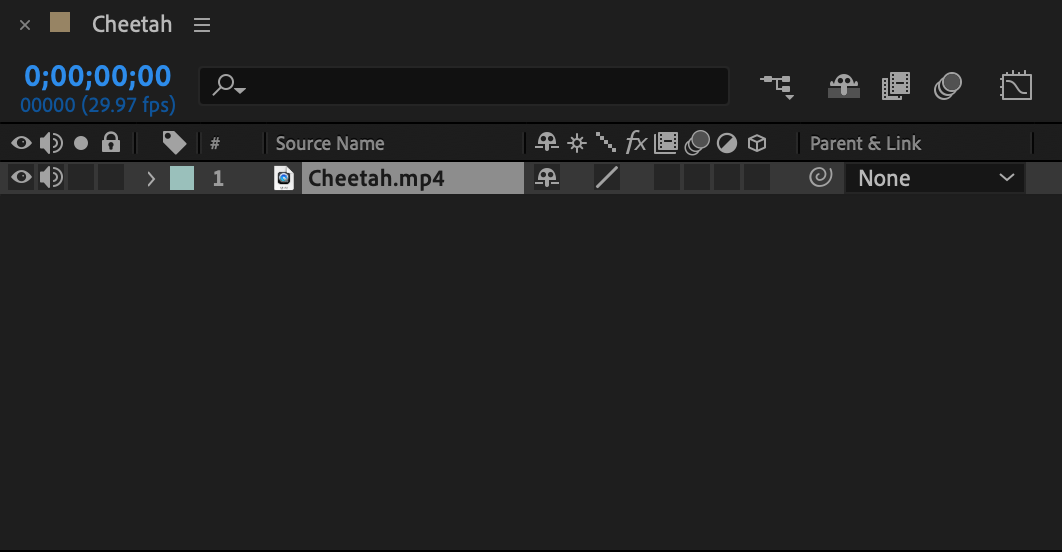Click the Cheetah.mp4 parent pick whip

point(820,178)
